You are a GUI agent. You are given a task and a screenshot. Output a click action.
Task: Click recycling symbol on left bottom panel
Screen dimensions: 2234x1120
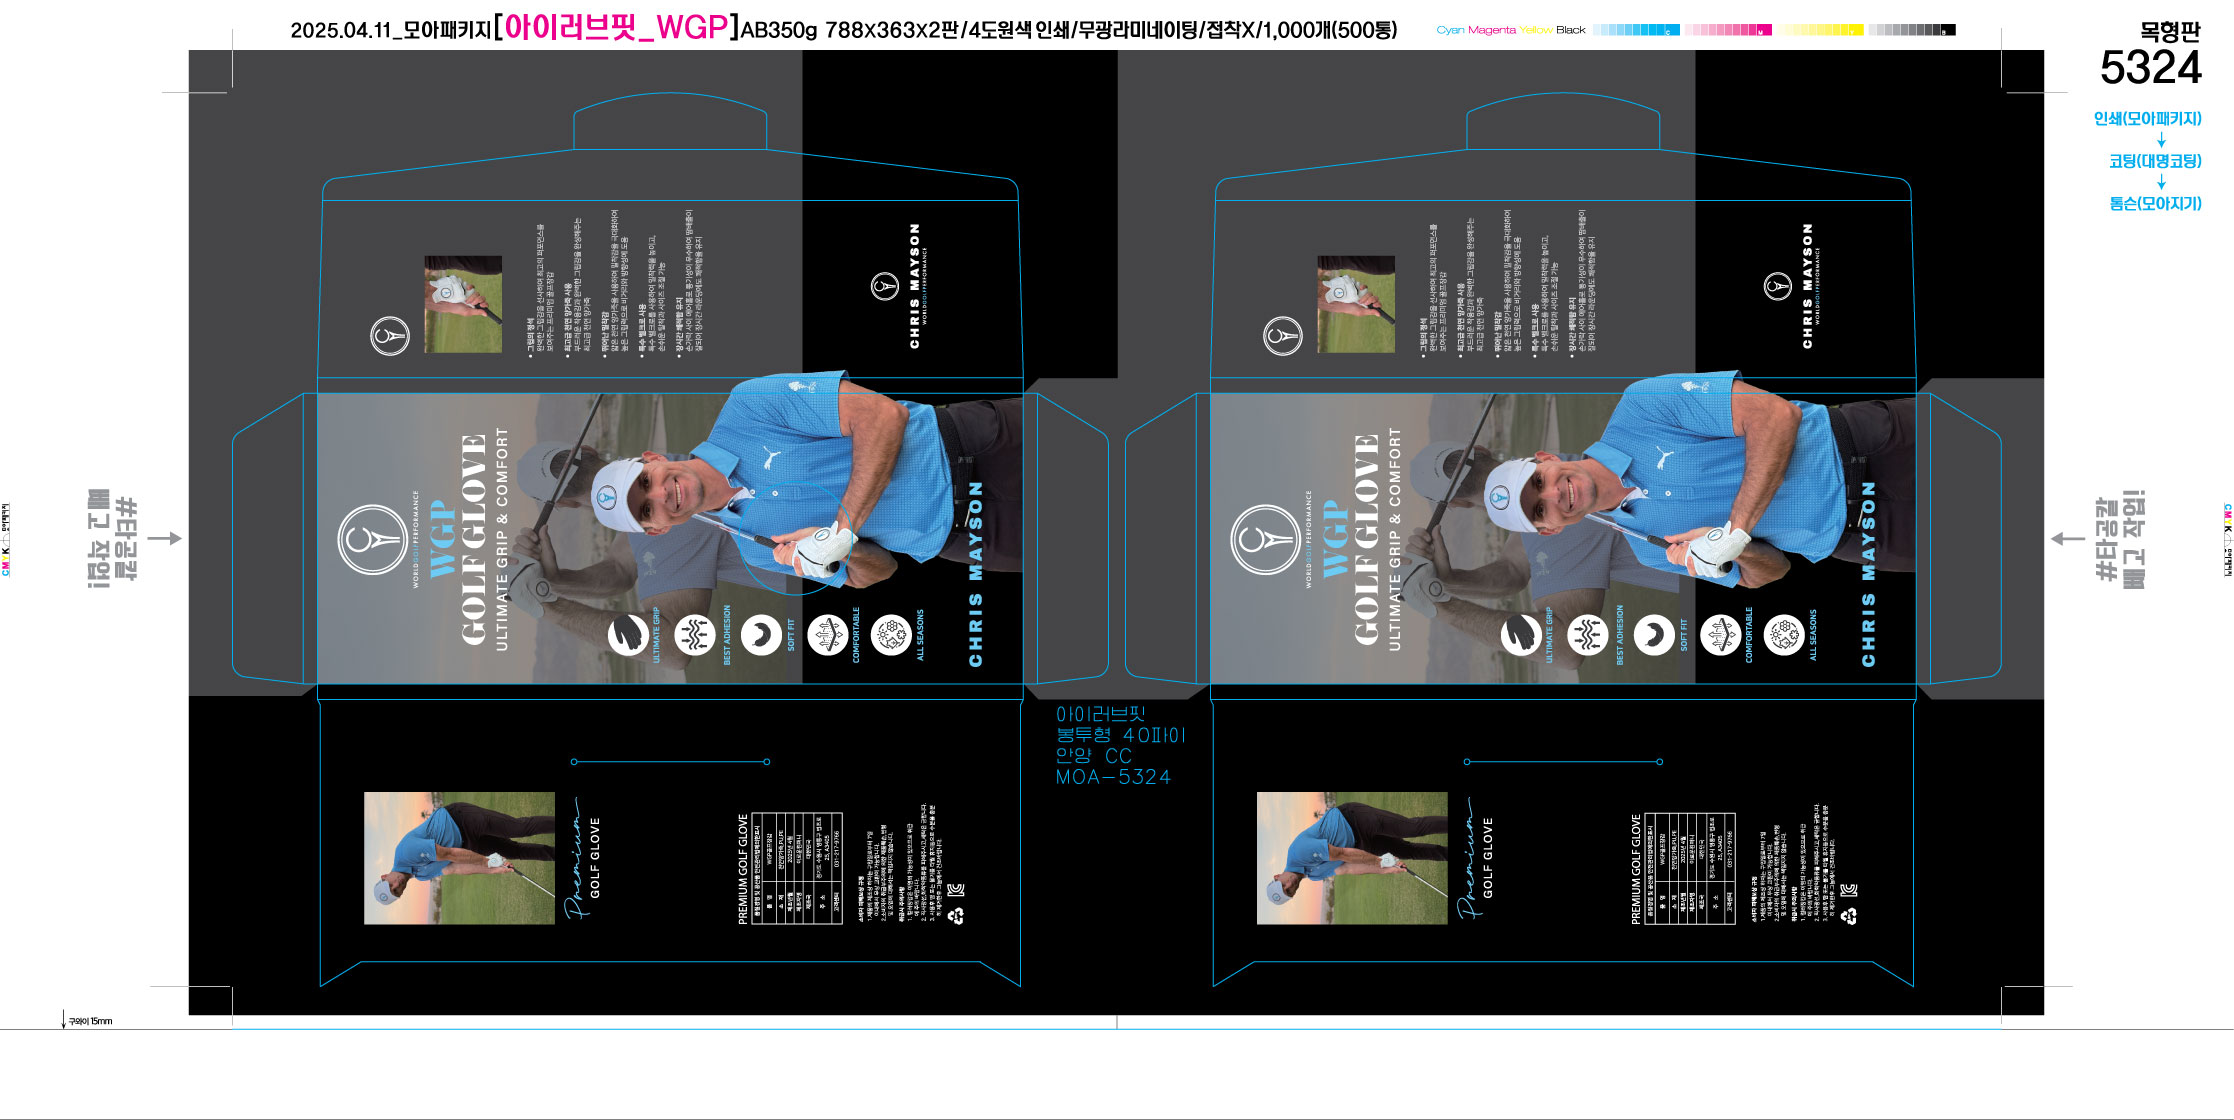click(x=956, y=915)
